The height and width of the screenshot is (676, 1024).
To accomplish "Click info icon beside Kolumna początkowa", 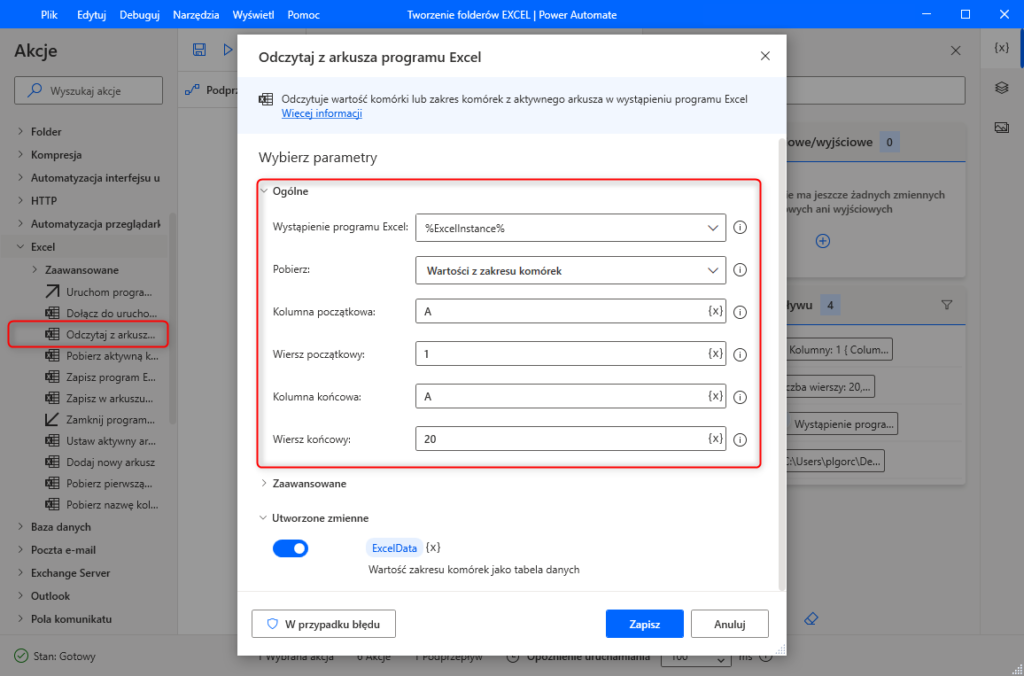I will point(740,312).
